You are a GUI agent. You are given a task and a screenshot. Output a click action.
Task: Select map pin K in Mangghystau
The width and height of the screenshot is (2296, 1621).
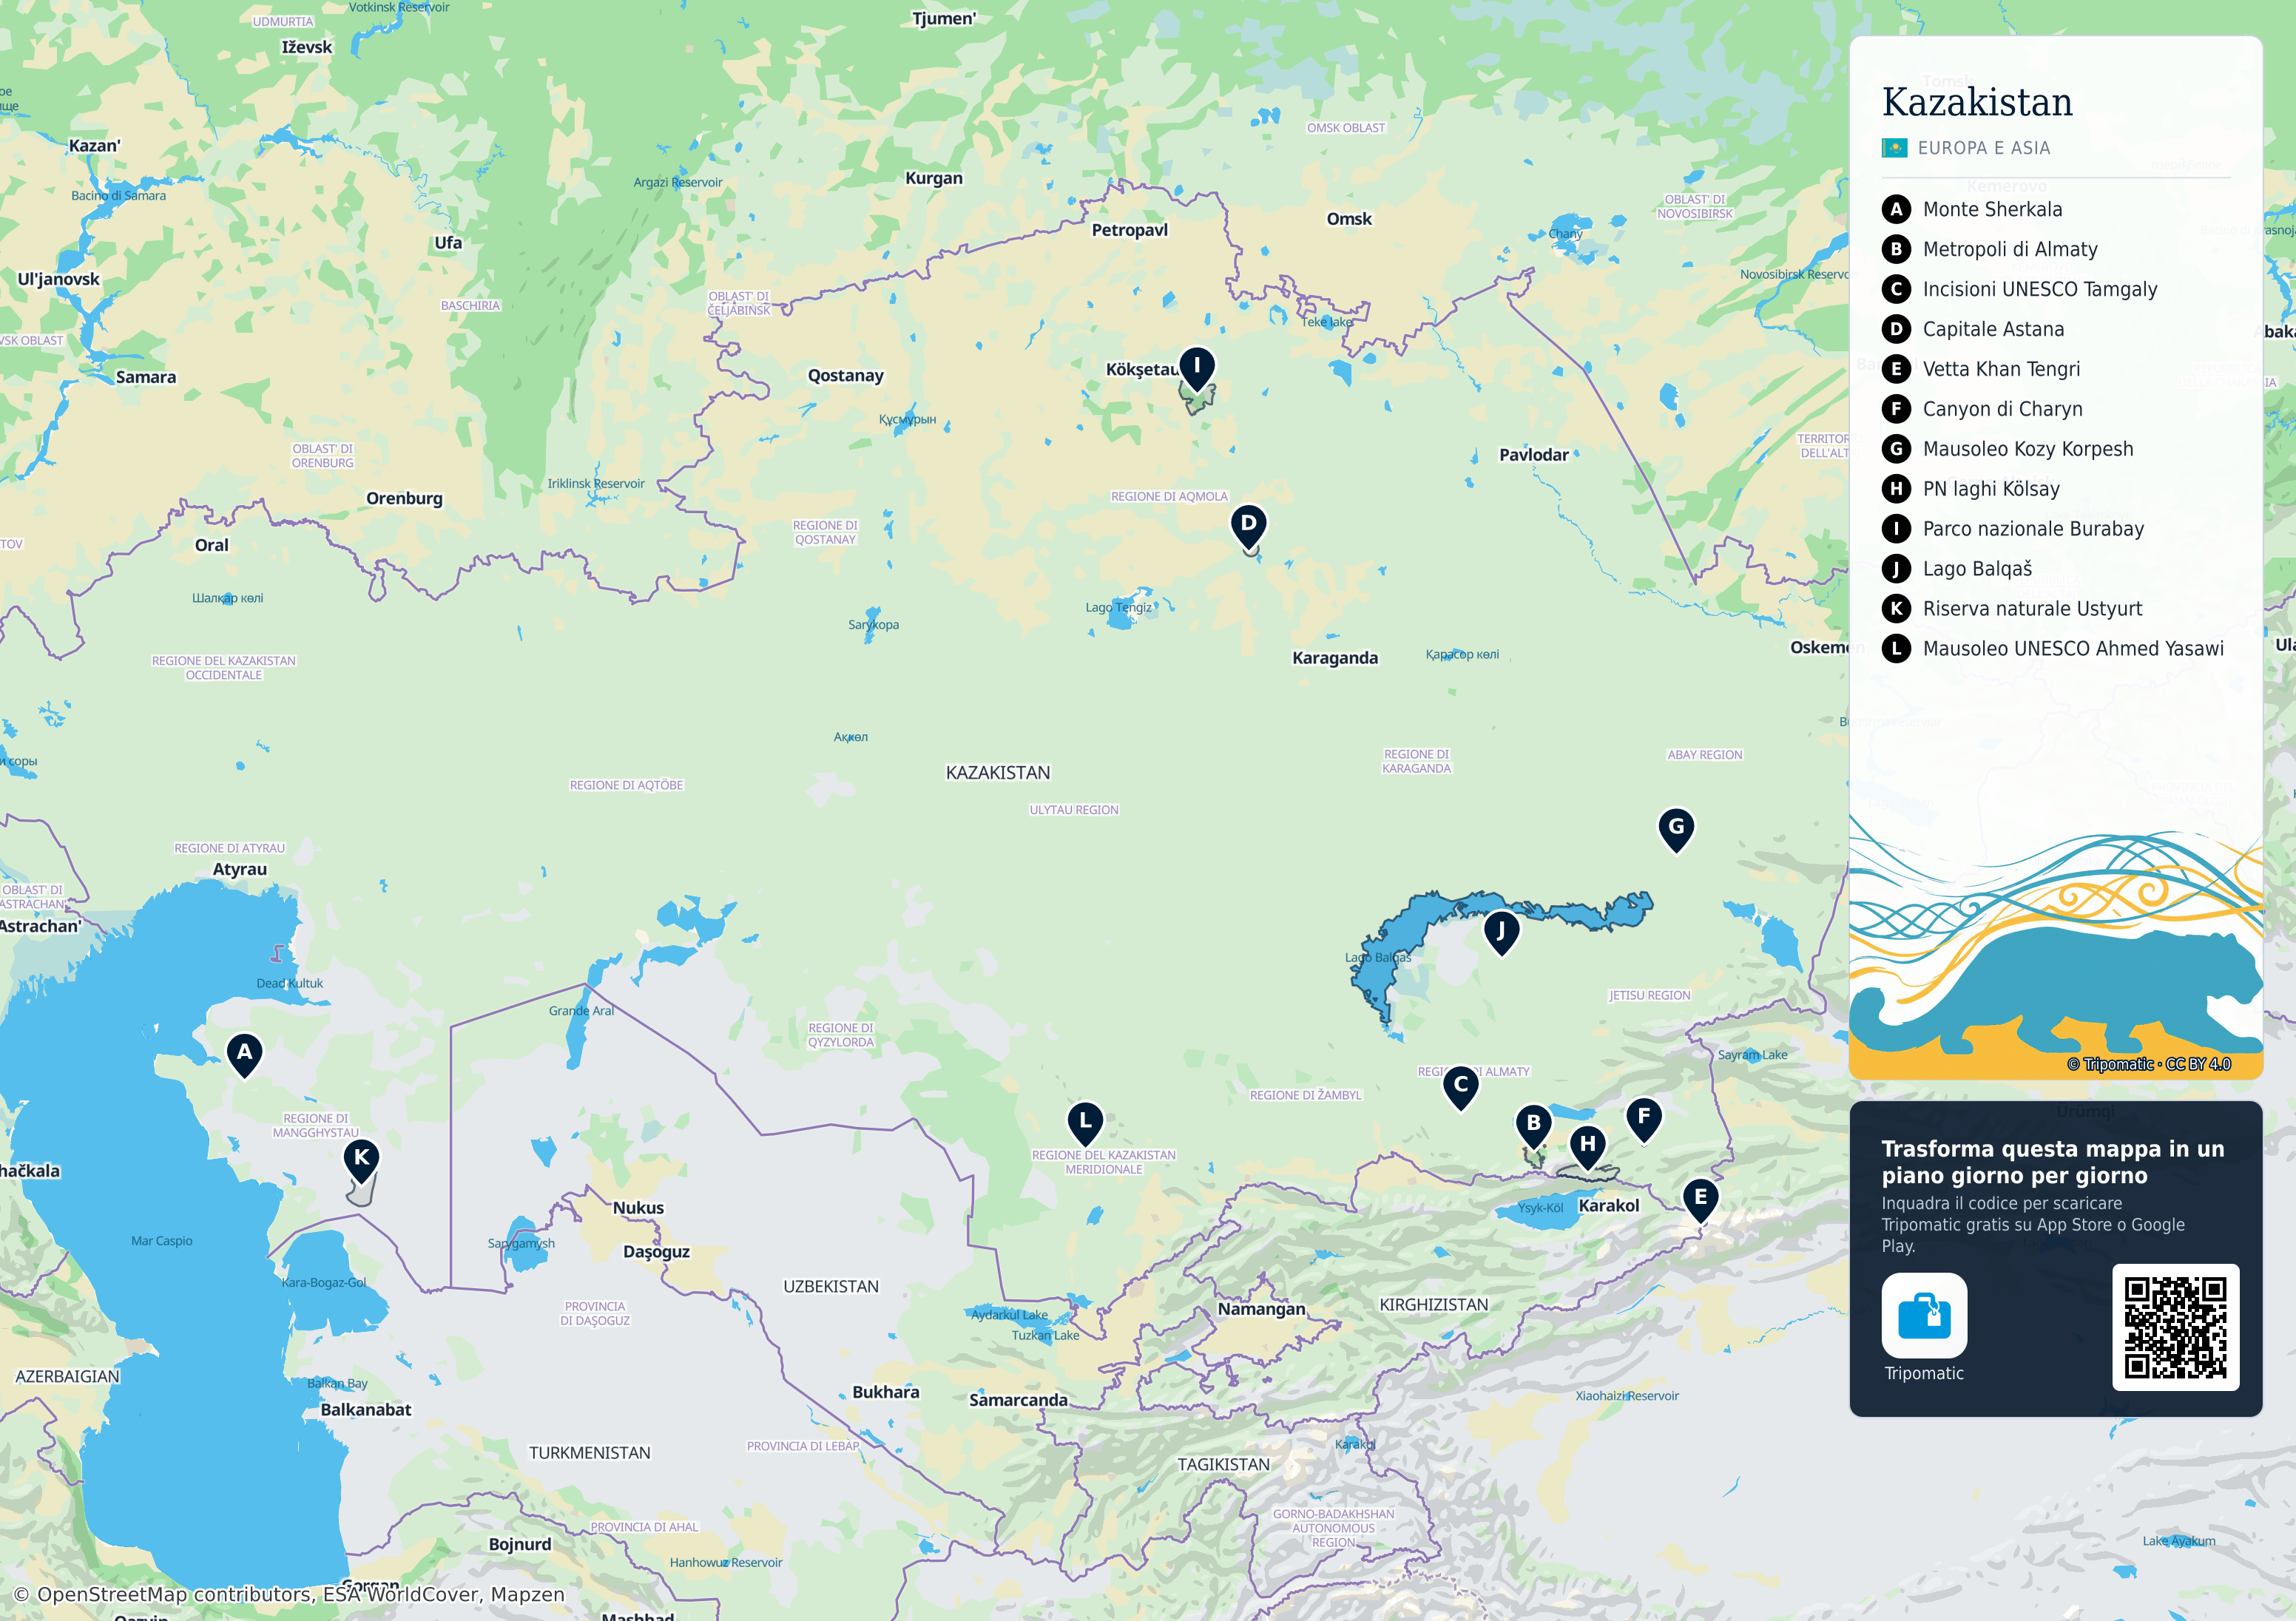pos(361,1160)
